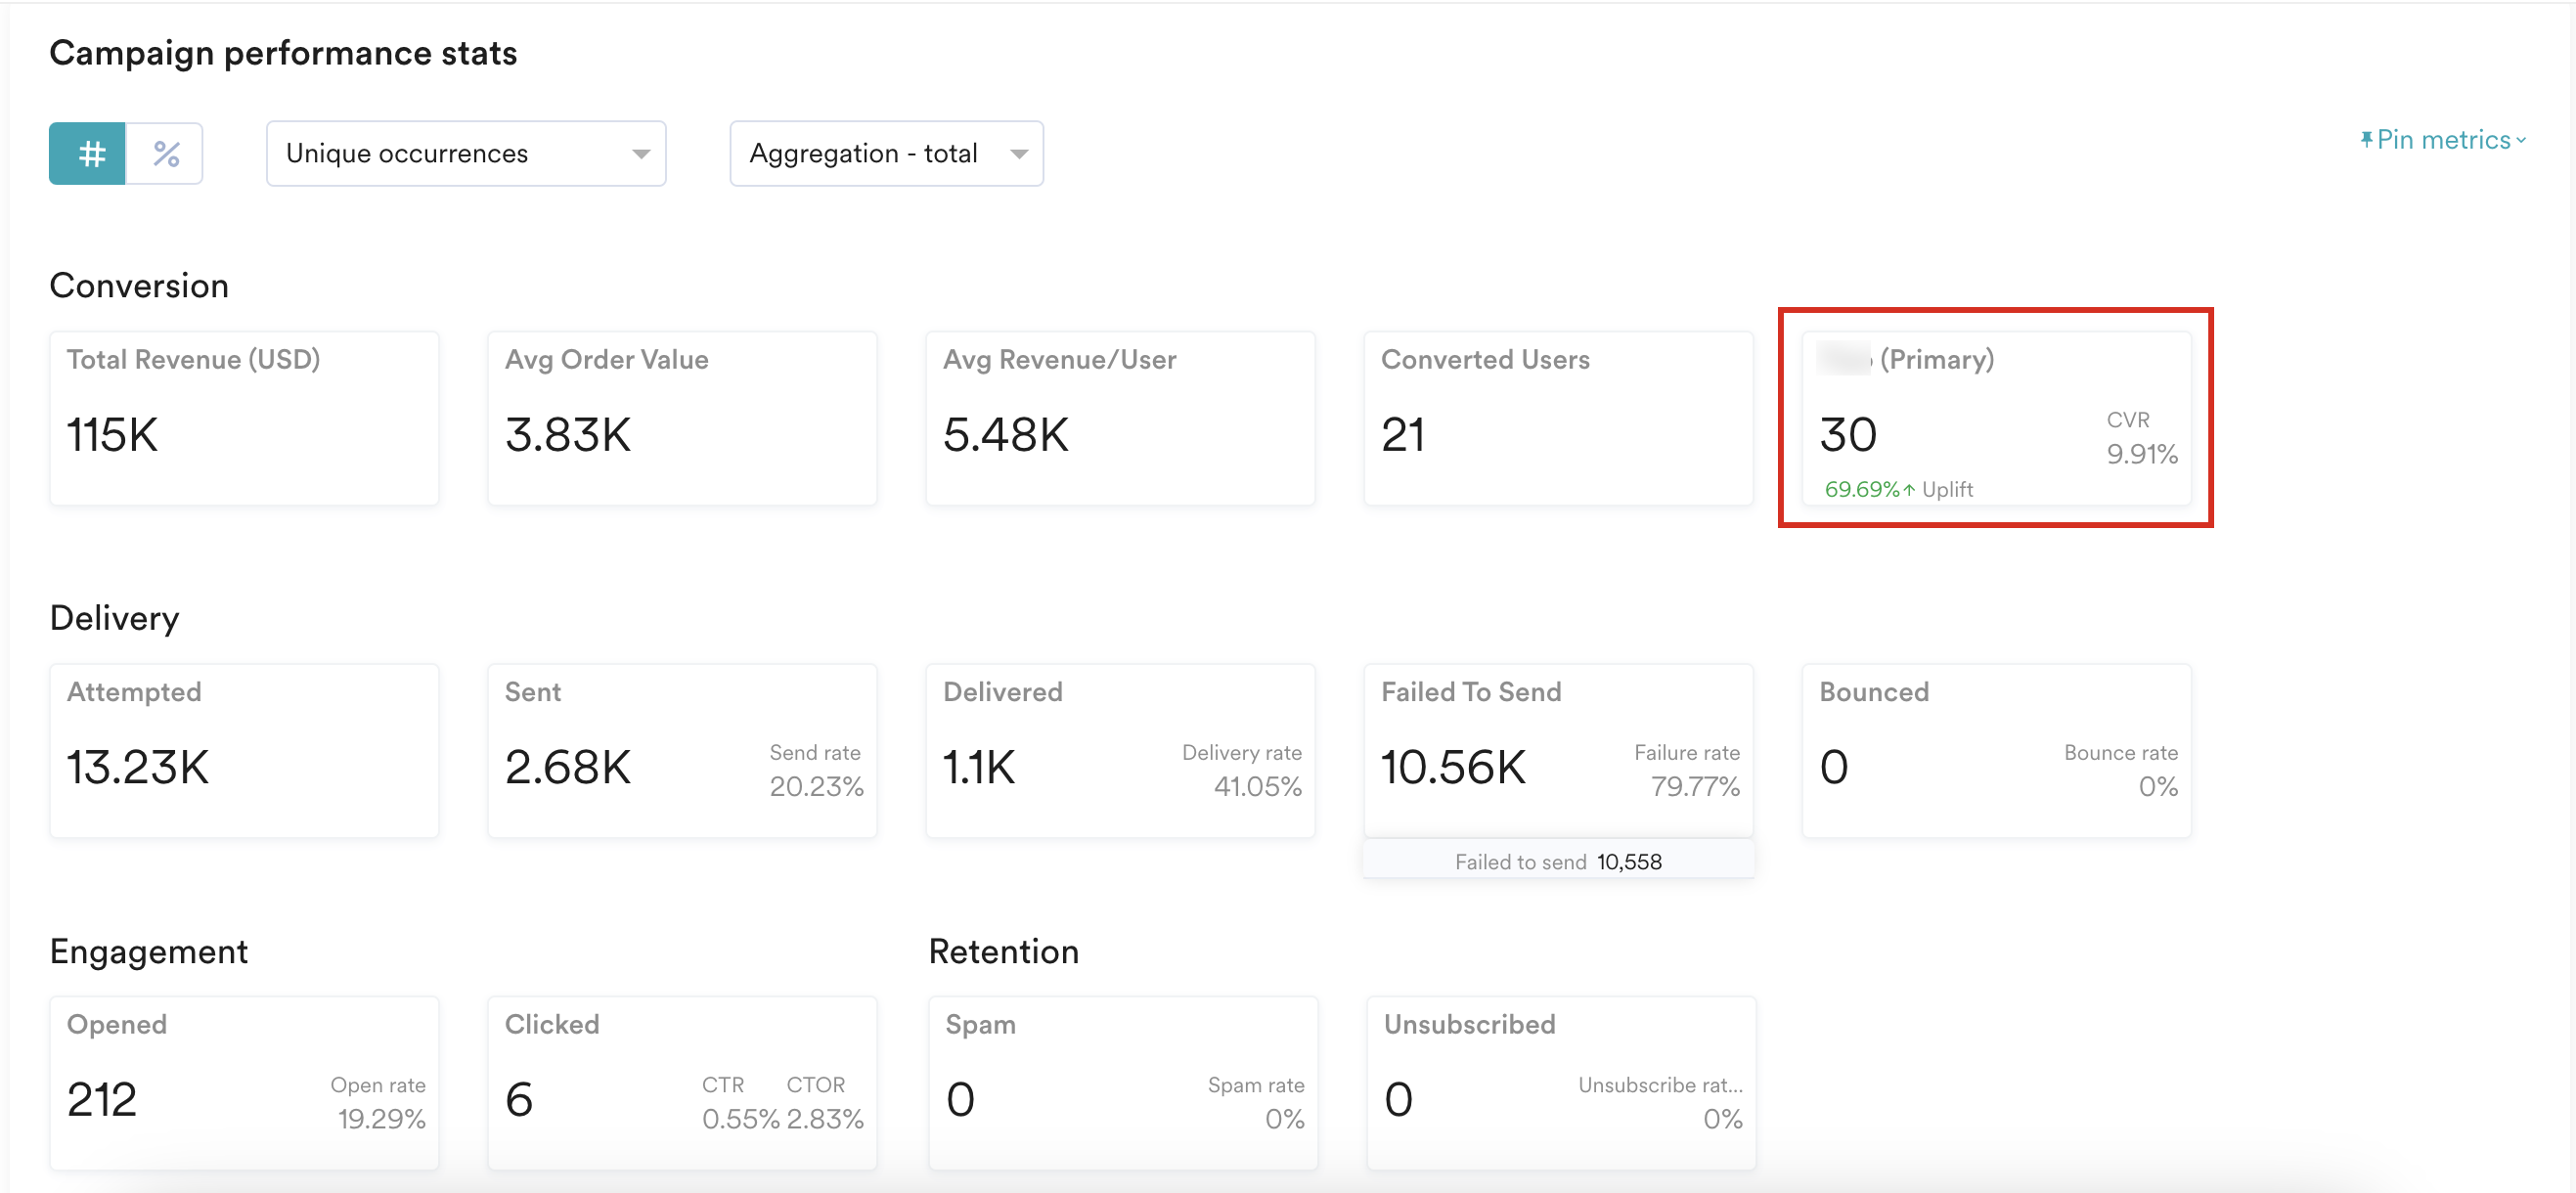Select the Clicked engagement card
This screenshot has width=2576, height=1193.
tap(682, 1083)
